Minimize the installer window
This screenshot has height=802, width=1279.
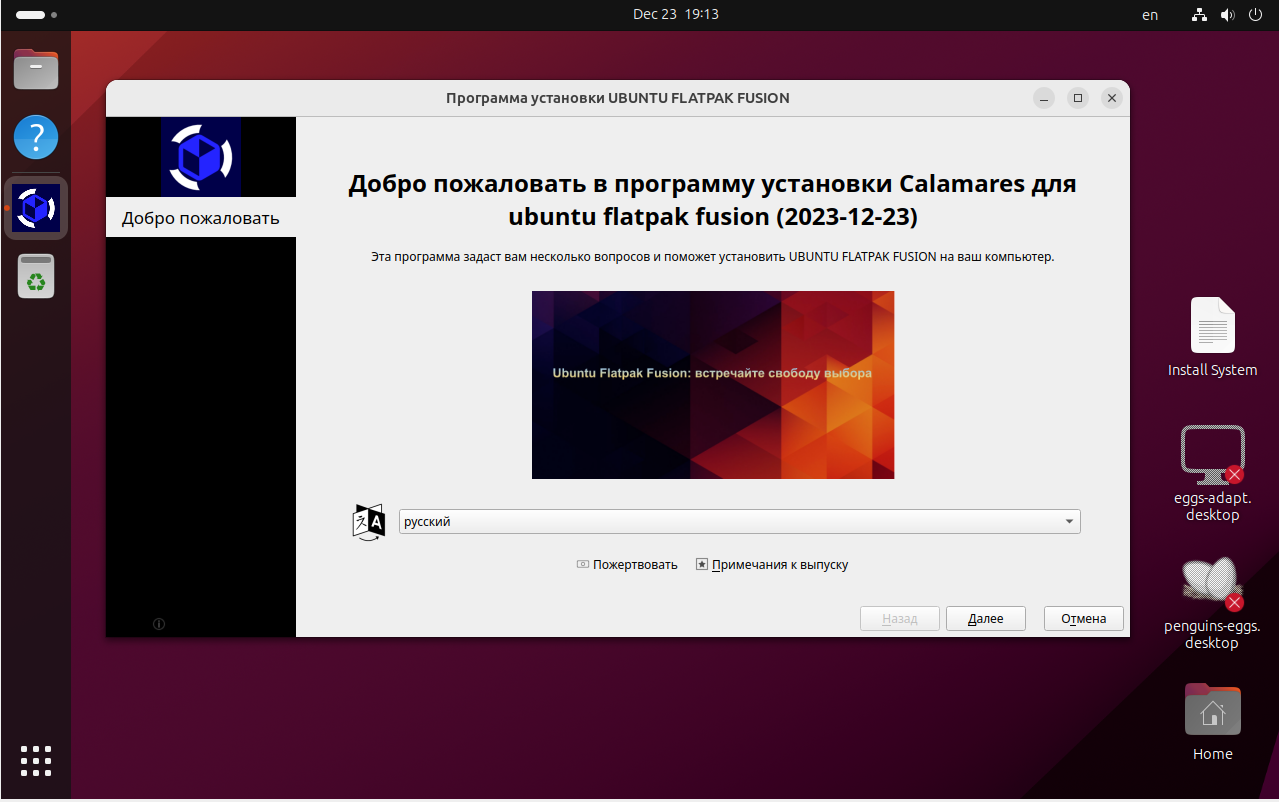[1044, 98]
